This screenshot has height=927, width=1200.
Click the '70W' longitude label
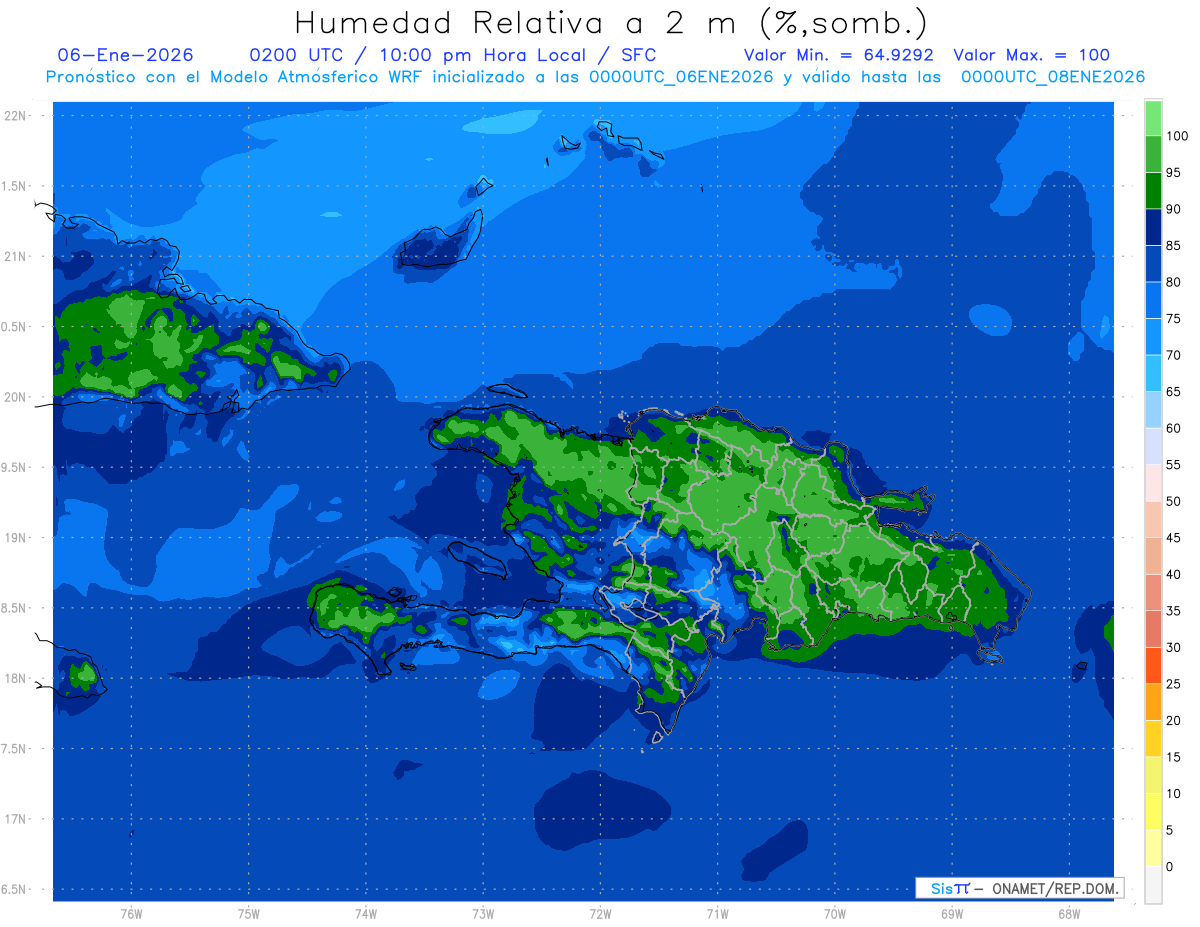(x=835, y=914)
